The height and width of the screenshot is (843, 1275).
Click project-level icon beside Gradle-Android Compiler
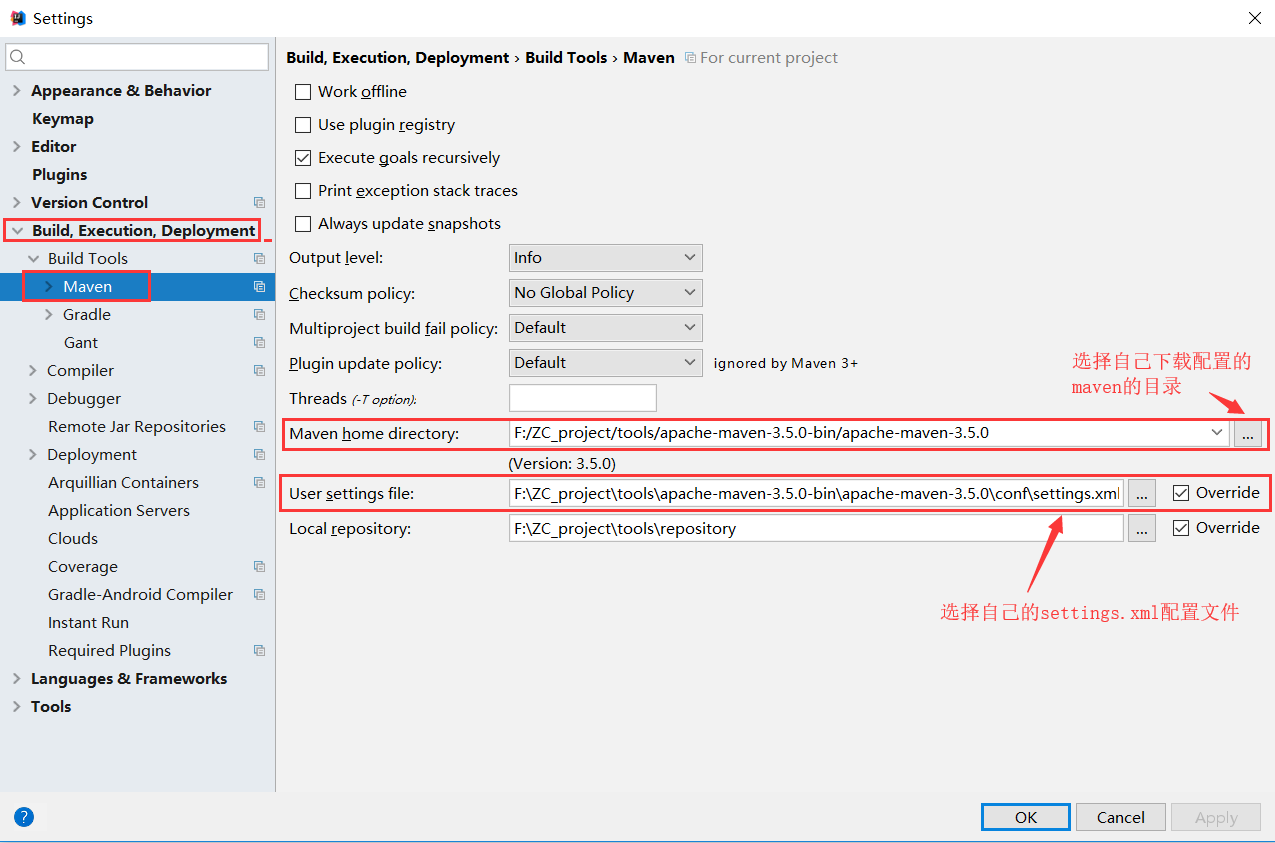[x=259, y=594]
